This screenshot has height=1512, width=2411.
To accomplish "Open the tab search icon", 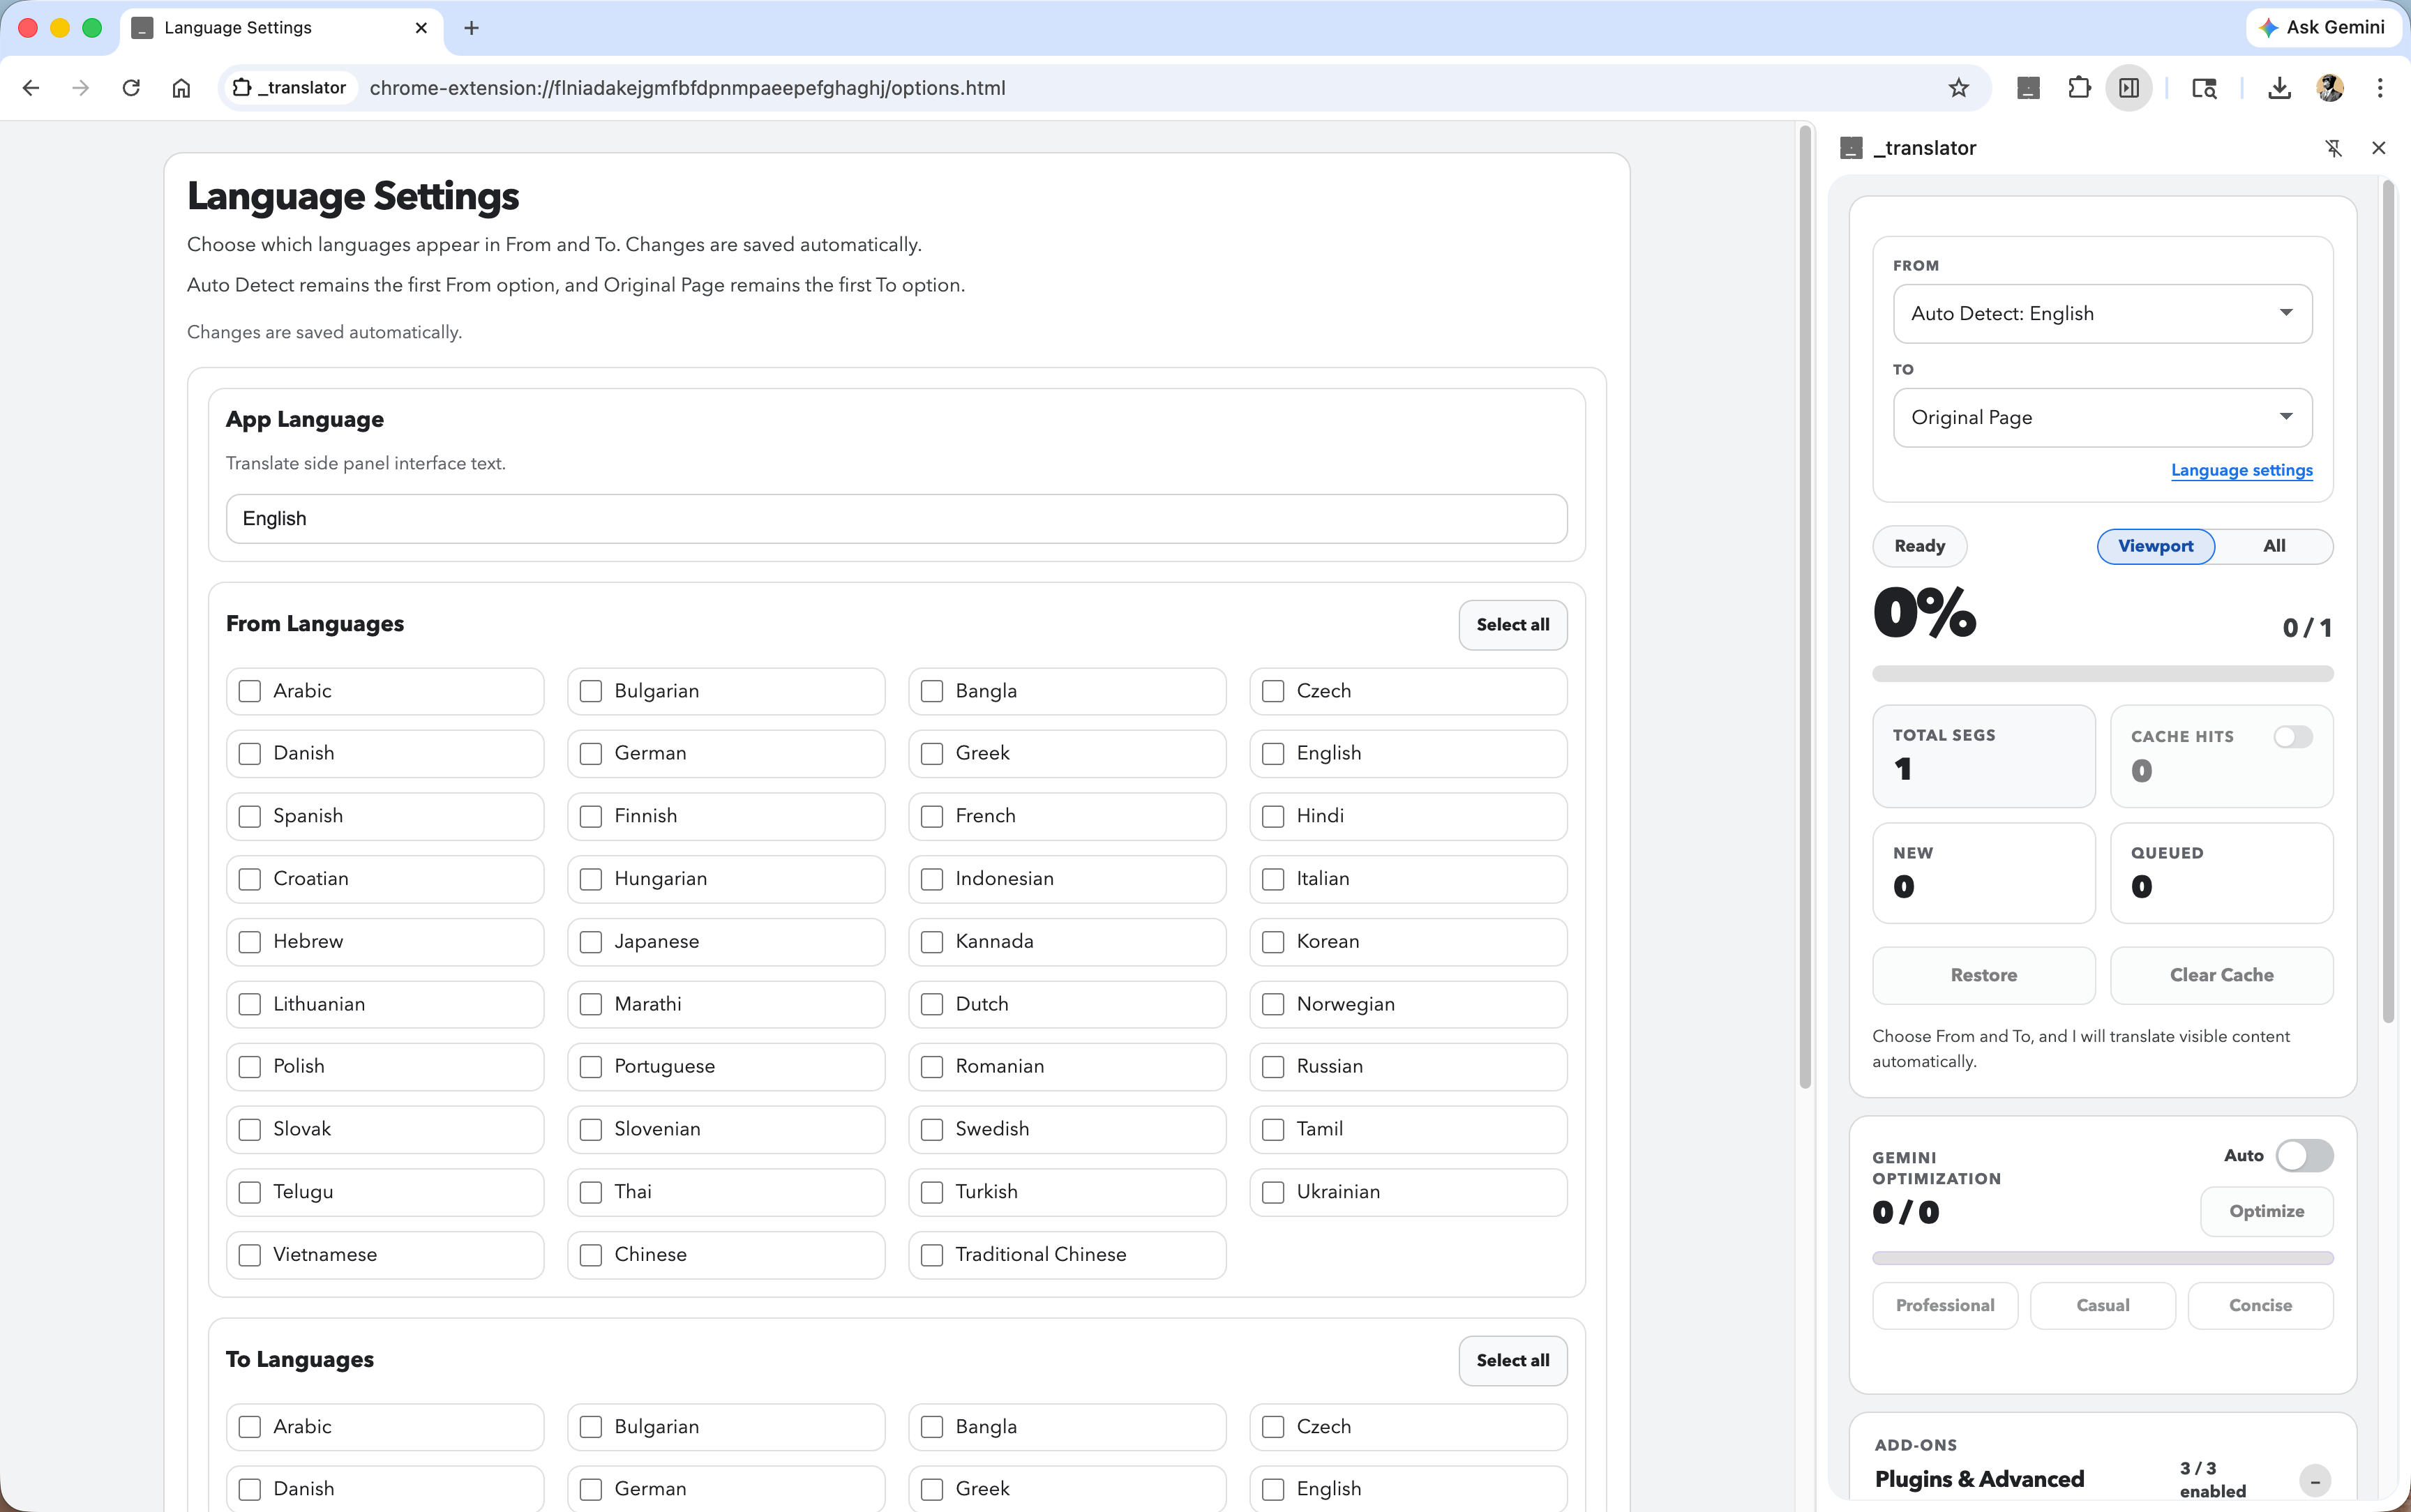I will coord(2204,88).
